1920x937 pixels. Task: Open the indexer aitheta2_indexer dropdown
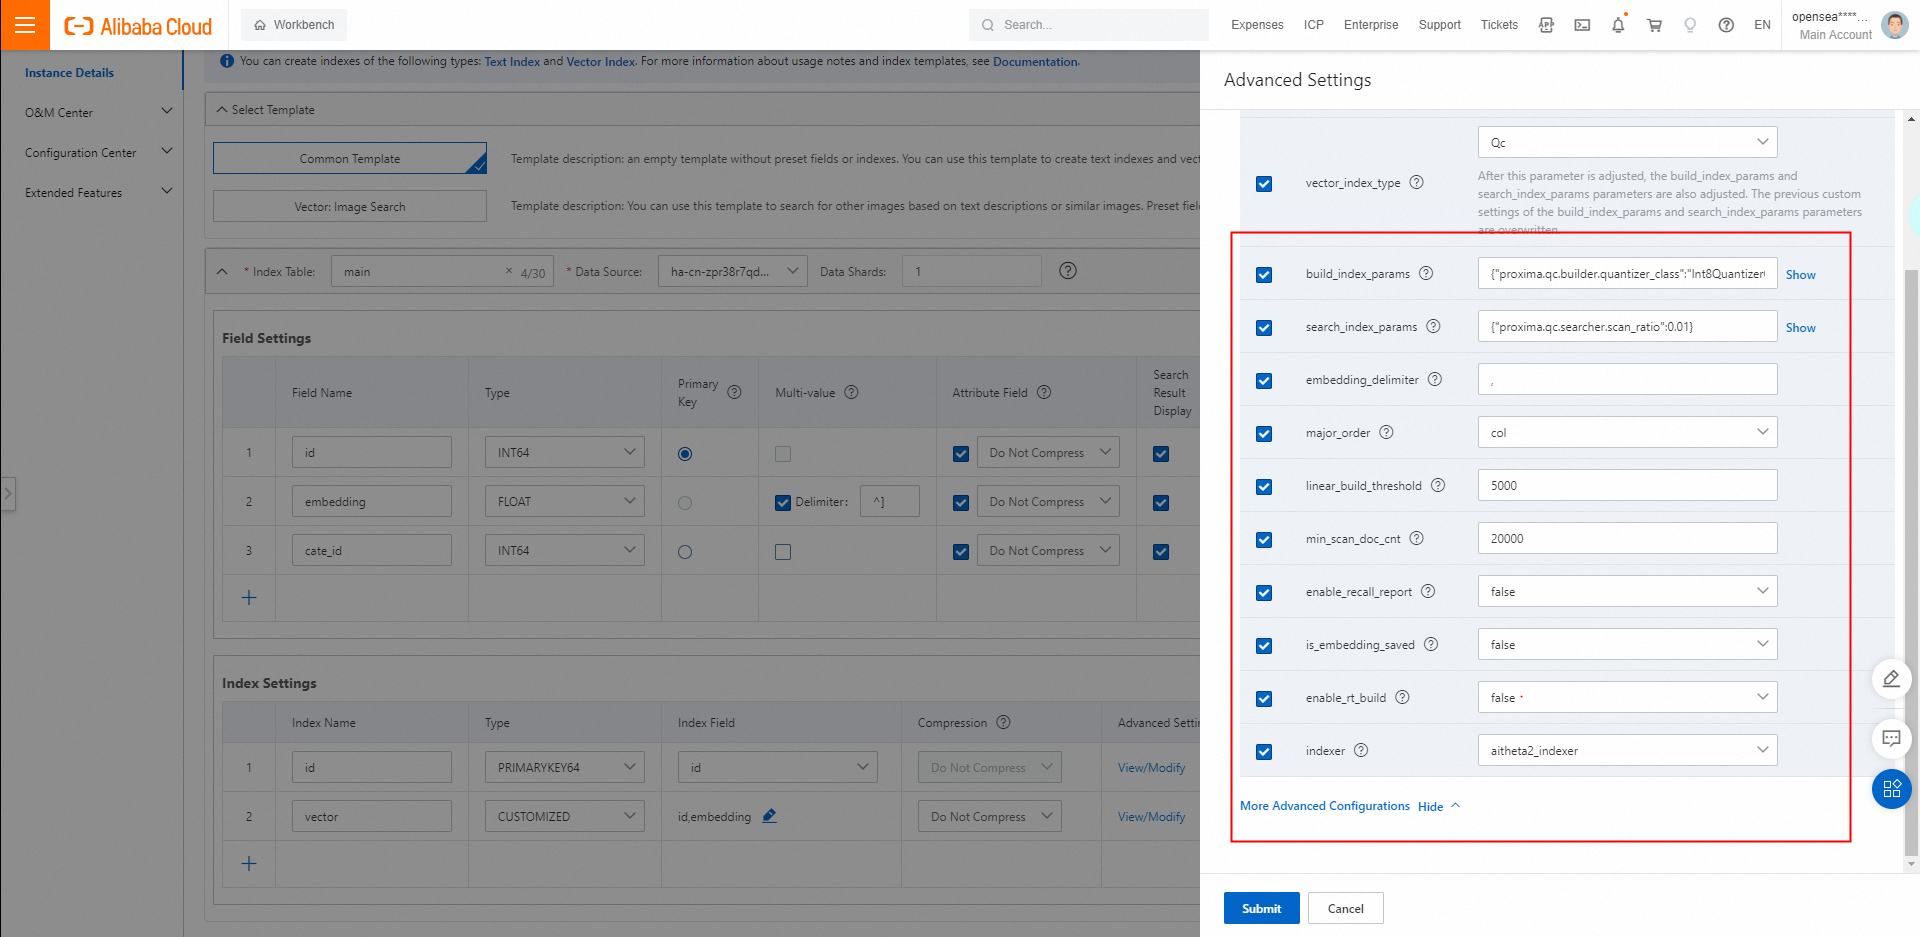1627,750
